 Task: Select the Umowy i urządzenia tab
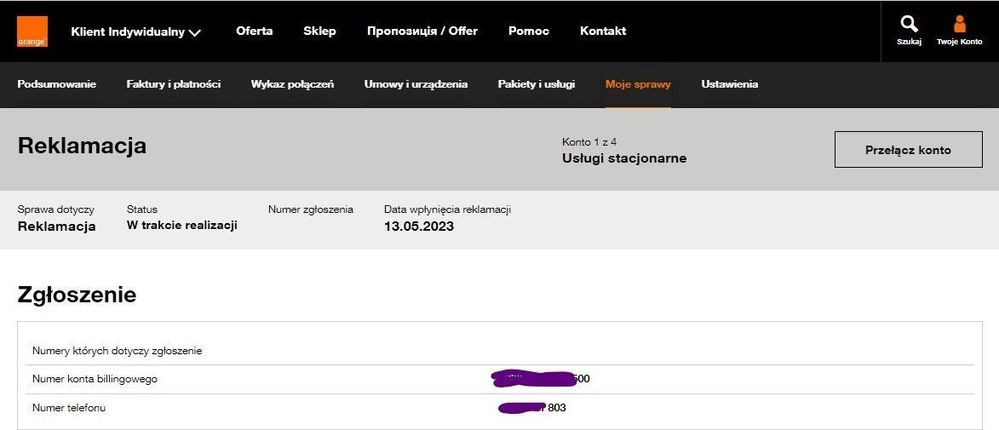(x=415, y=84)
